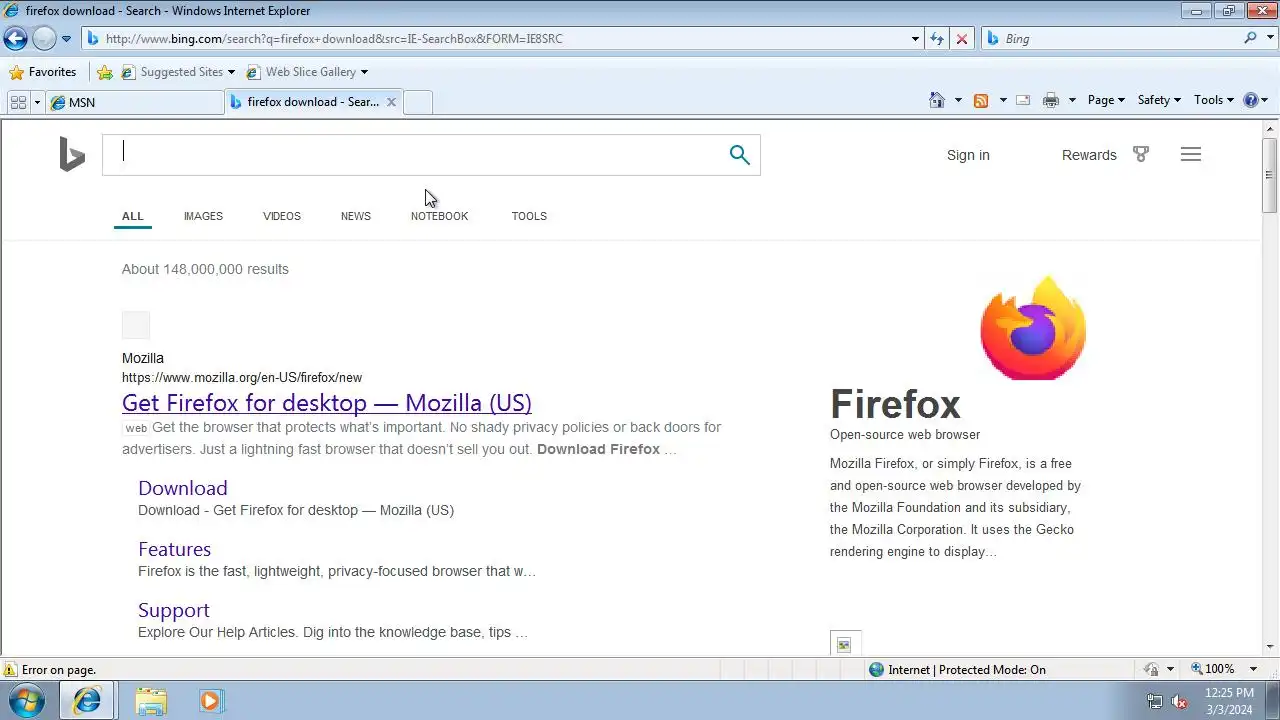The width and height of the screenshot is (1280, 720).
Task: Click the Rewards trophy icon
Action: point(1141,154)
